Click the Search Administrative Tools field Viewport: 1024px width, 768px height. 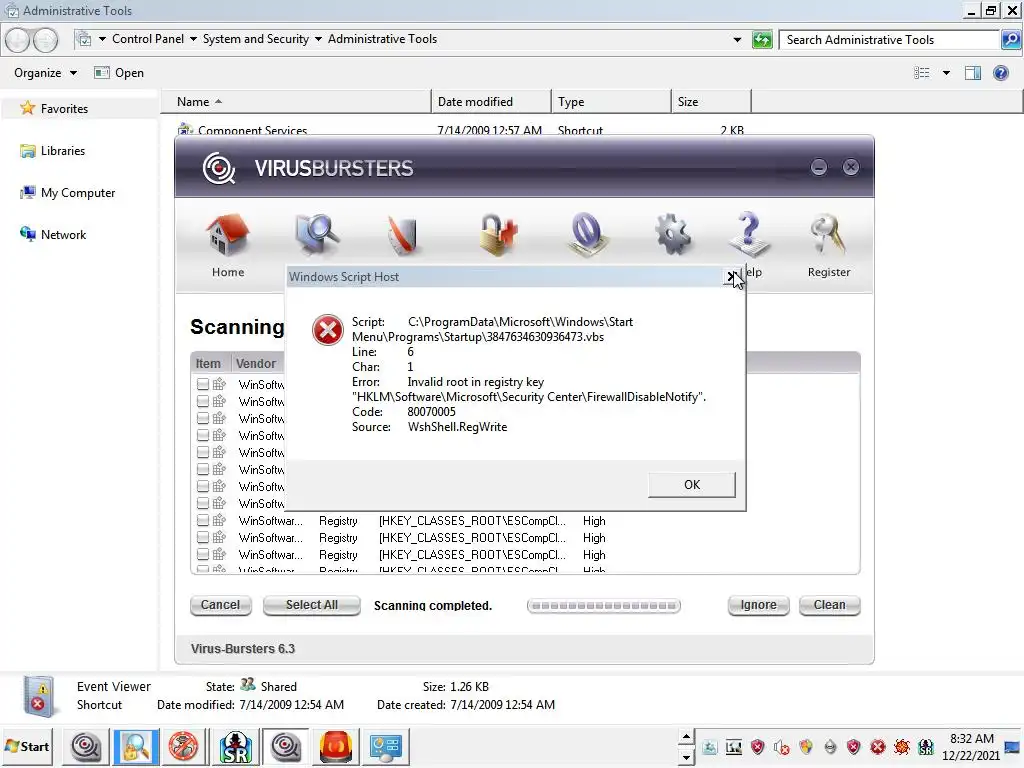(x=891, y=40)
